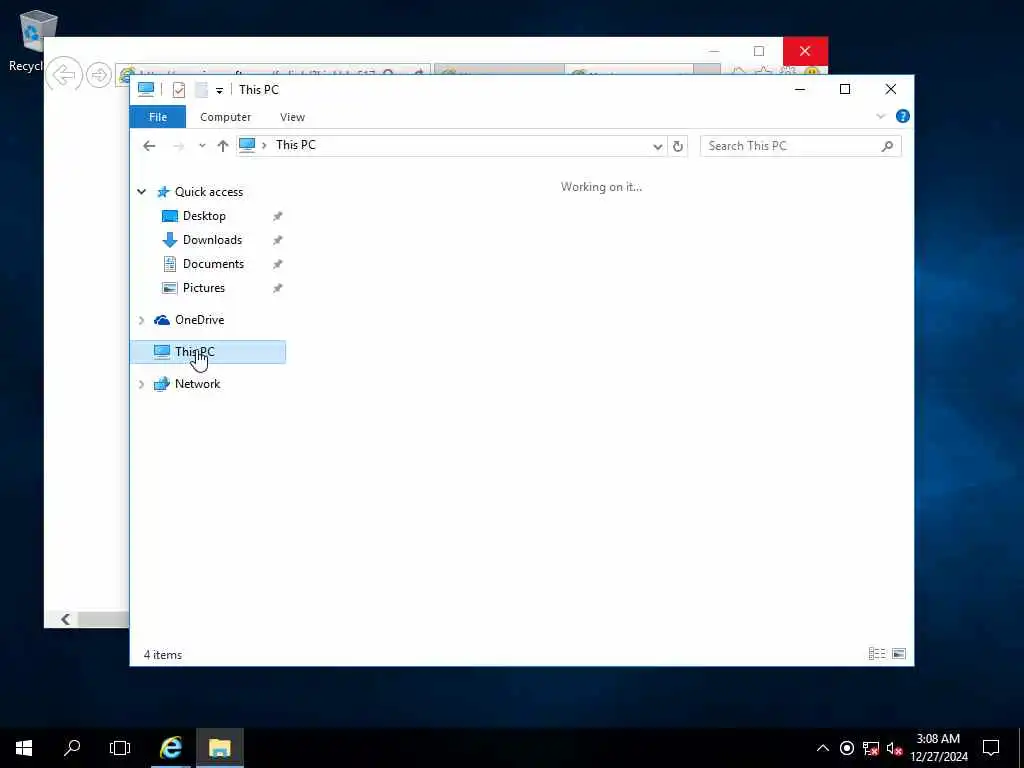Switch to large icons view layout
This screenshot has height=768, width=1024.
899,654
